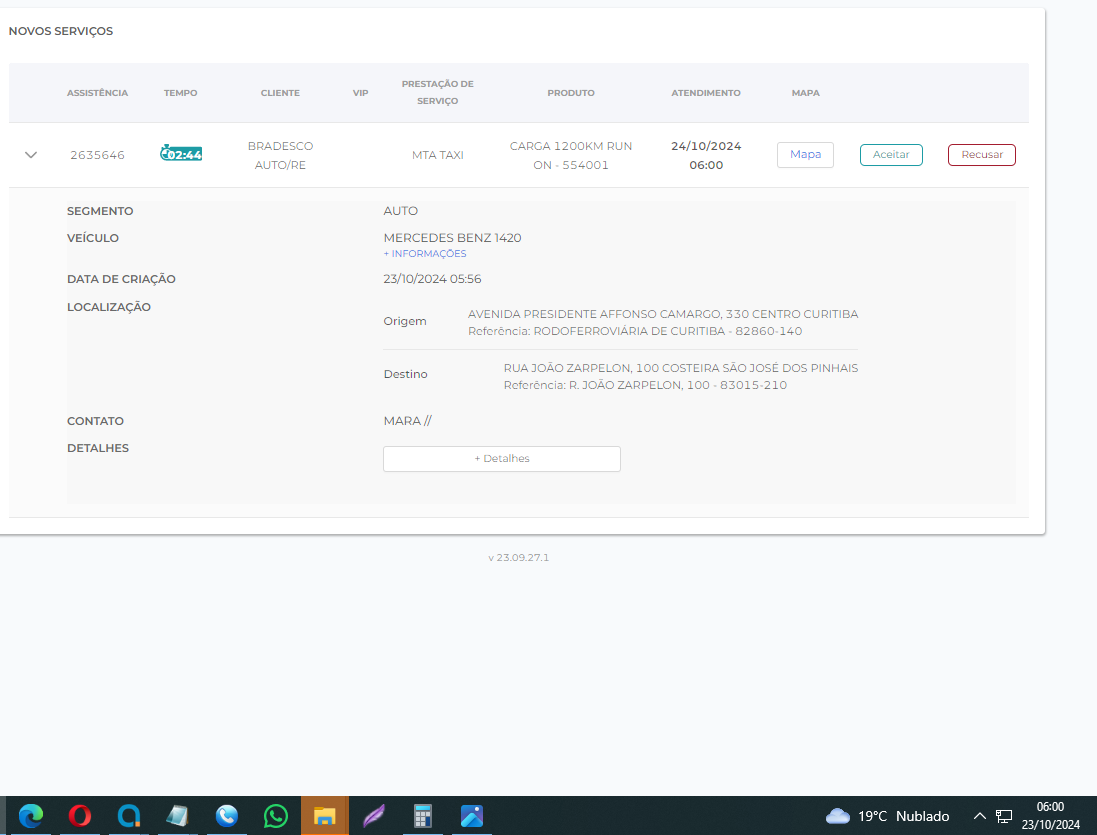
Task: Click the MAPA column header
Action: [805, 93]
